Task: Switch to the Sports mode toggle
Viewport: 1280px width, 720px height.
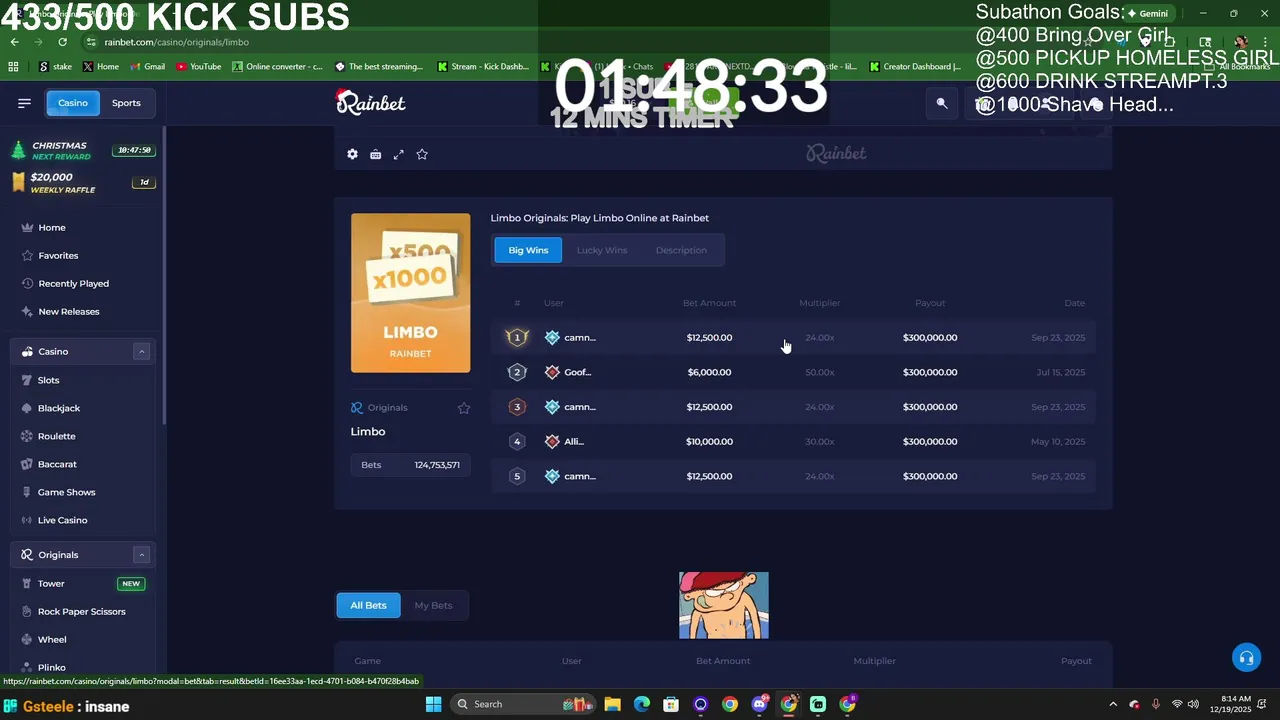Action: point(126,103)
